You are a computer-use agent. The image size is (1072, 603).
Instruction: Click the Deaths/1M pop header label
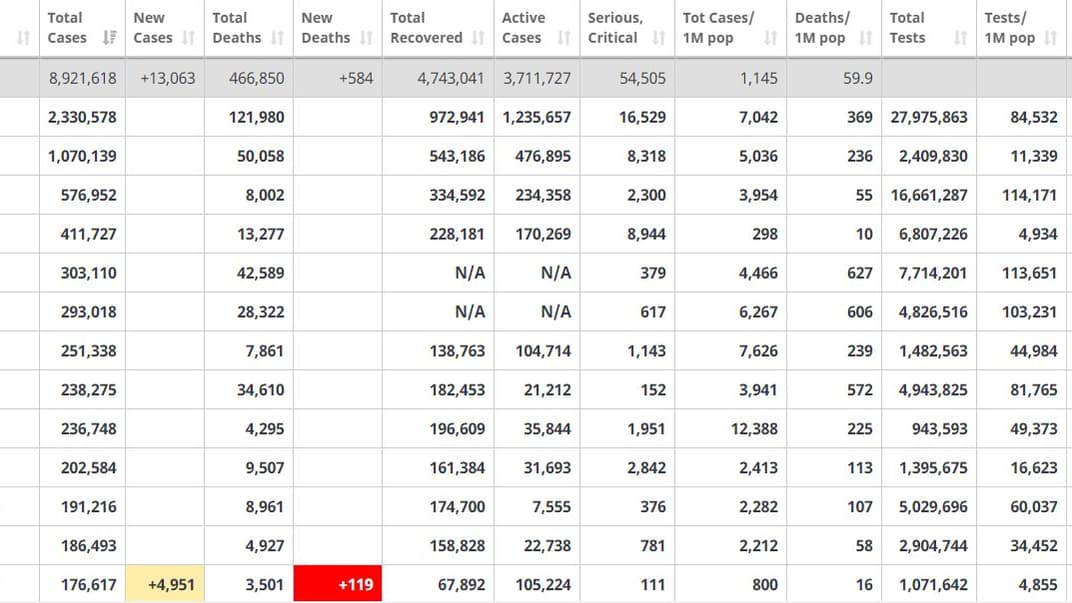pos(822,28)
